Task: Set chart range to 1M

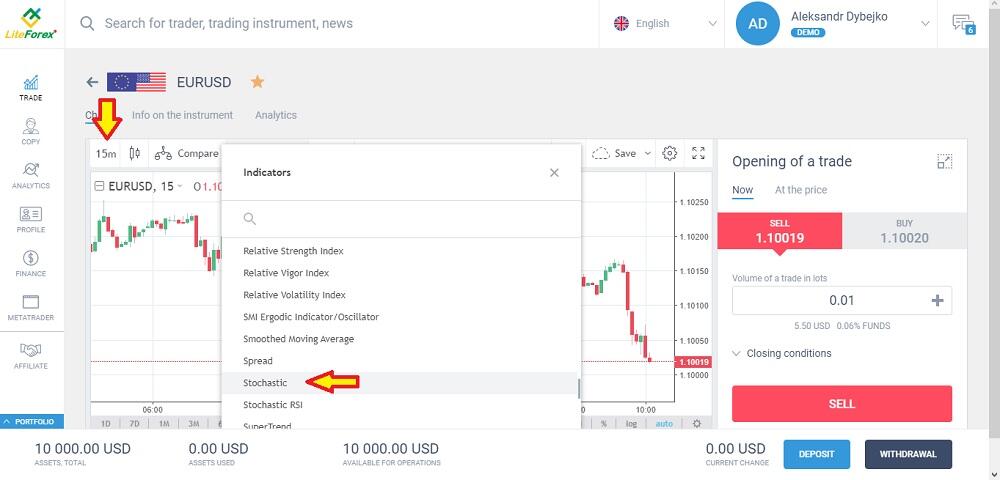Action: point(163,424)
